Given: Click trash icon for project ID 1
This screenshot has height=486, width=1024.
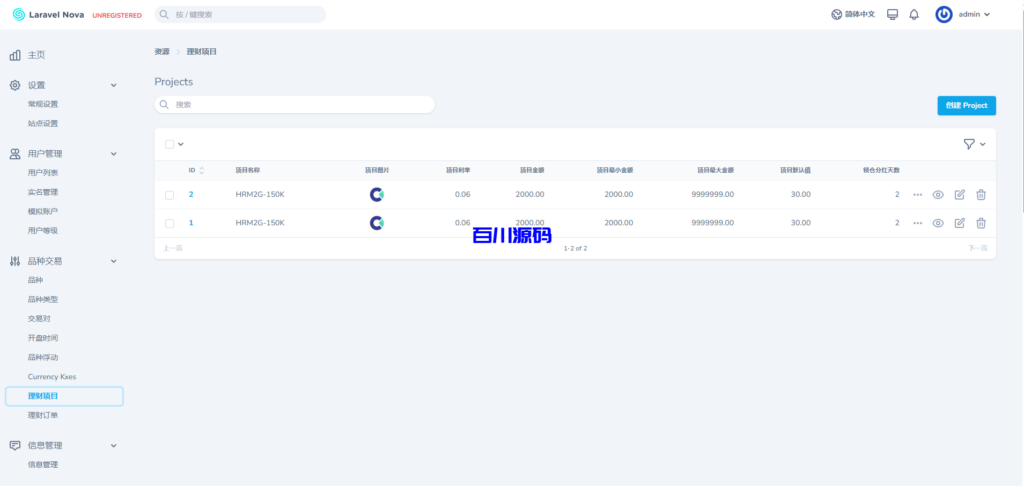Looking at the screenshot, I should [x=981, y=223].
